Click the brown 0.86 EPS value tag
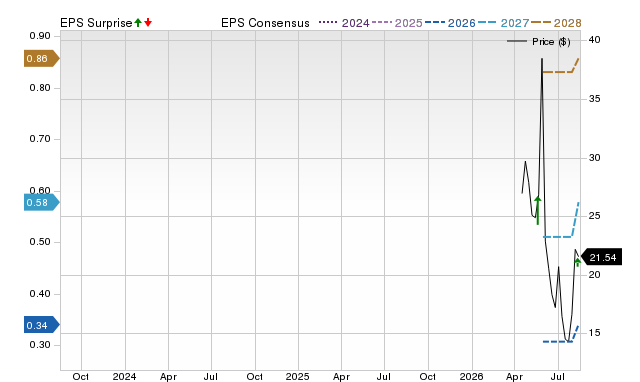This screenshot has height=382, width=640. click(42, 59)
